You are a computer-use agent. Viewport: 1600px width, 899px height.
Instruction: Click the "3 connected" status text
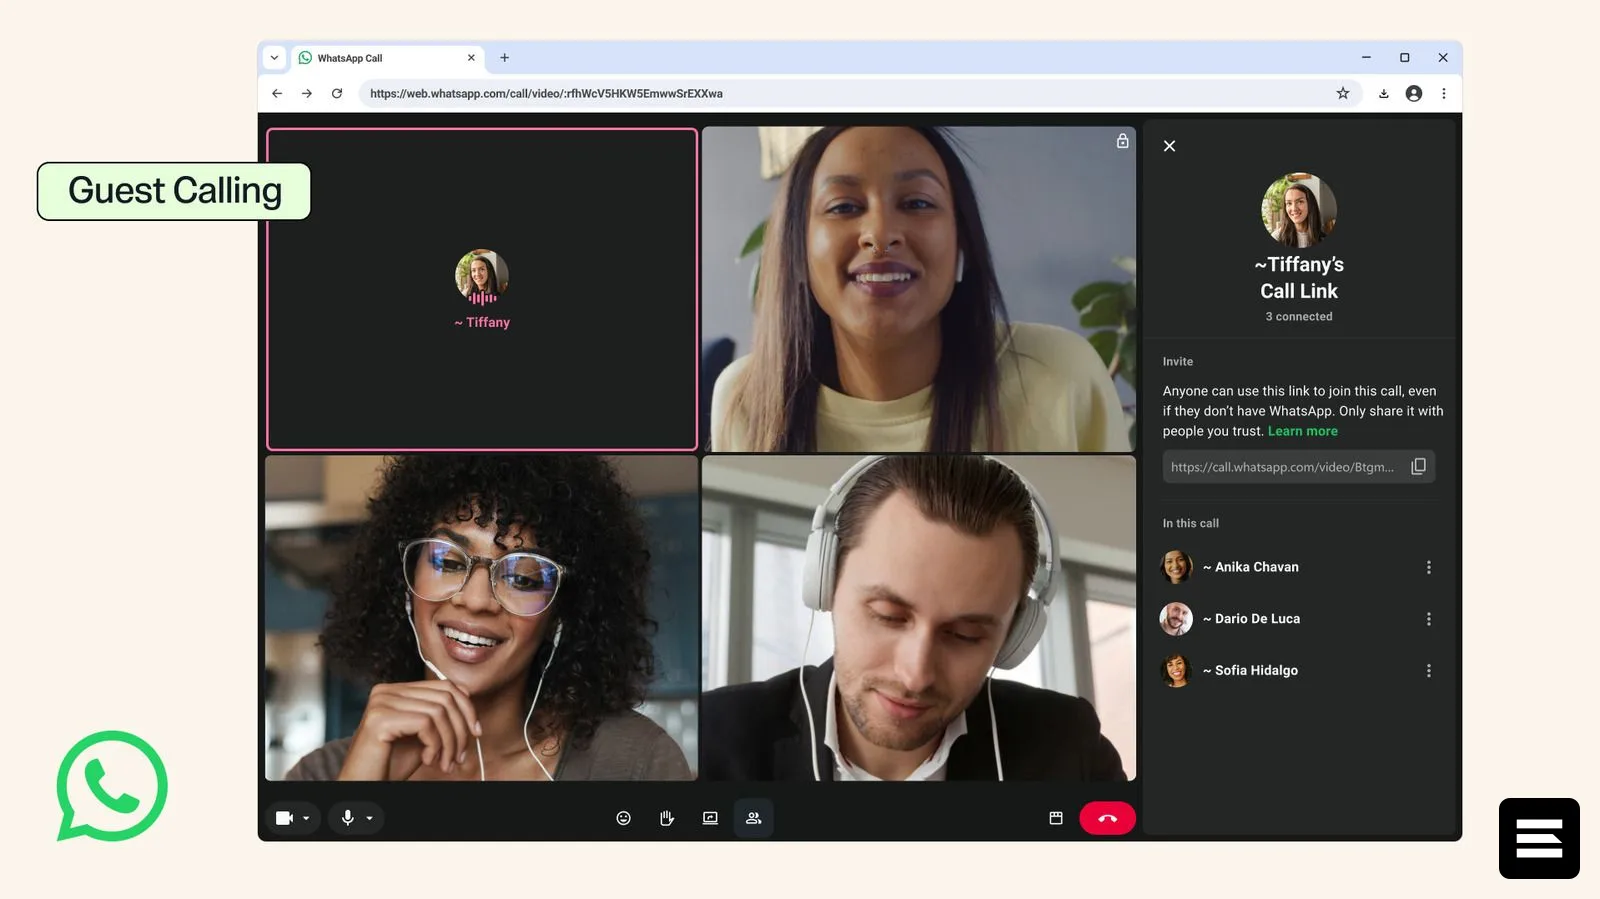pyautogui.click(x=1299, y=316)
